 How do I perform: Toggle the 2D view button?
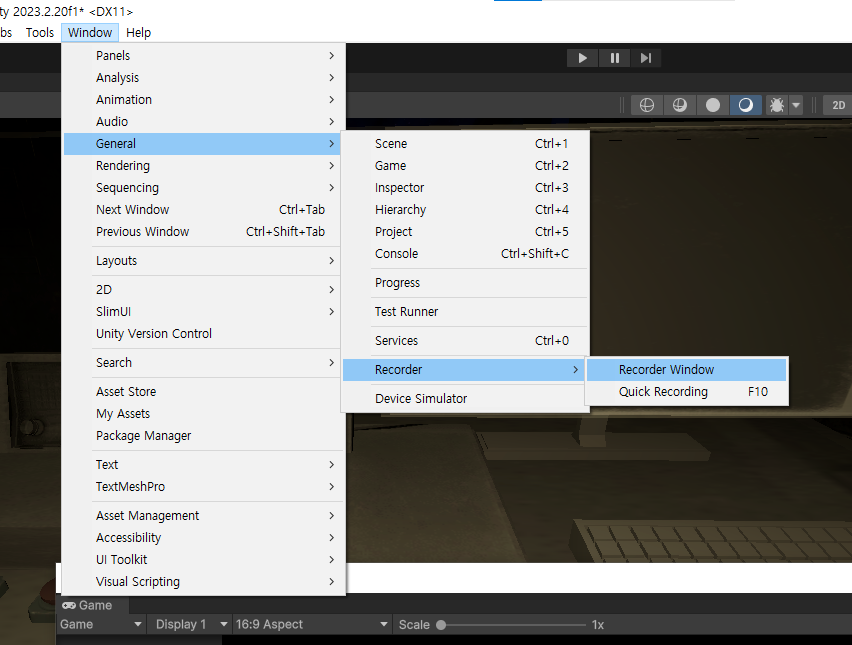pyautogui.click(x=838, y=105)
